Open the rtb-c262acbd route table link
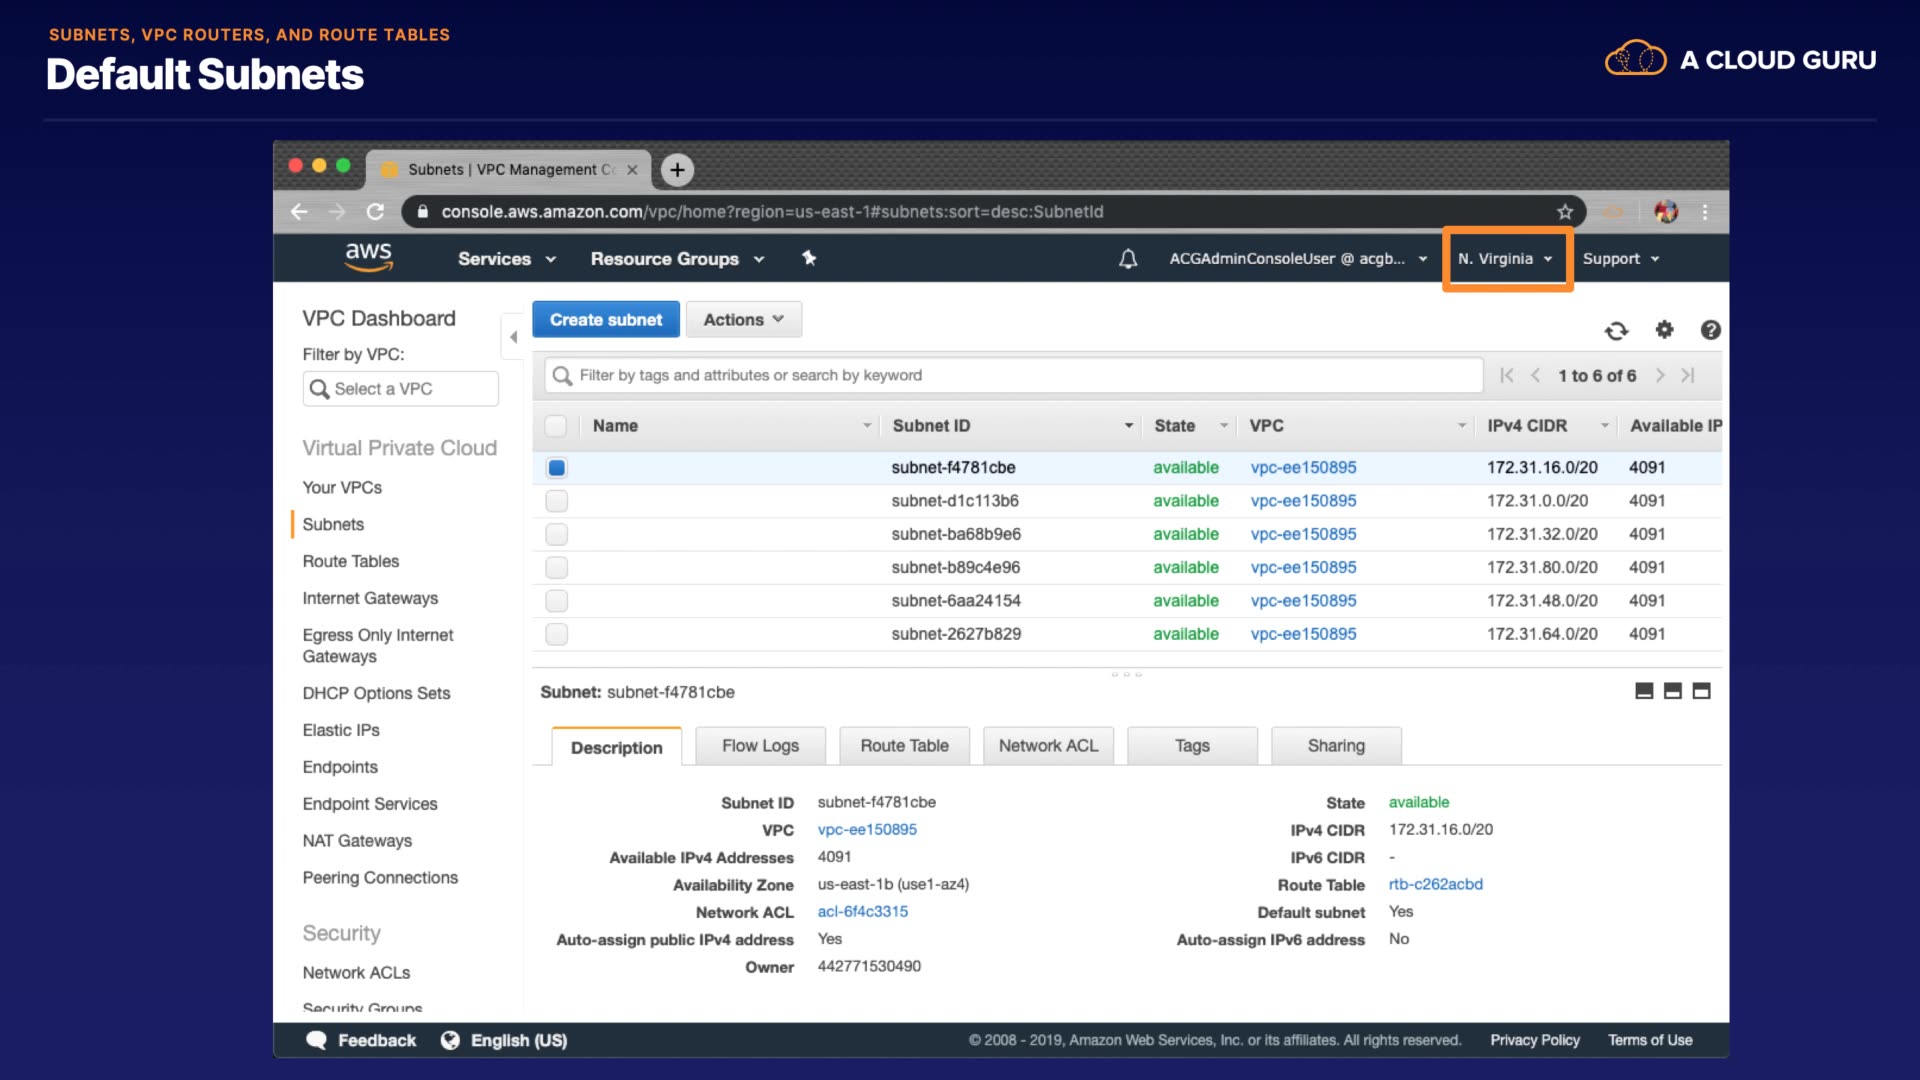1920x1080 pixels. [1435, 885]
